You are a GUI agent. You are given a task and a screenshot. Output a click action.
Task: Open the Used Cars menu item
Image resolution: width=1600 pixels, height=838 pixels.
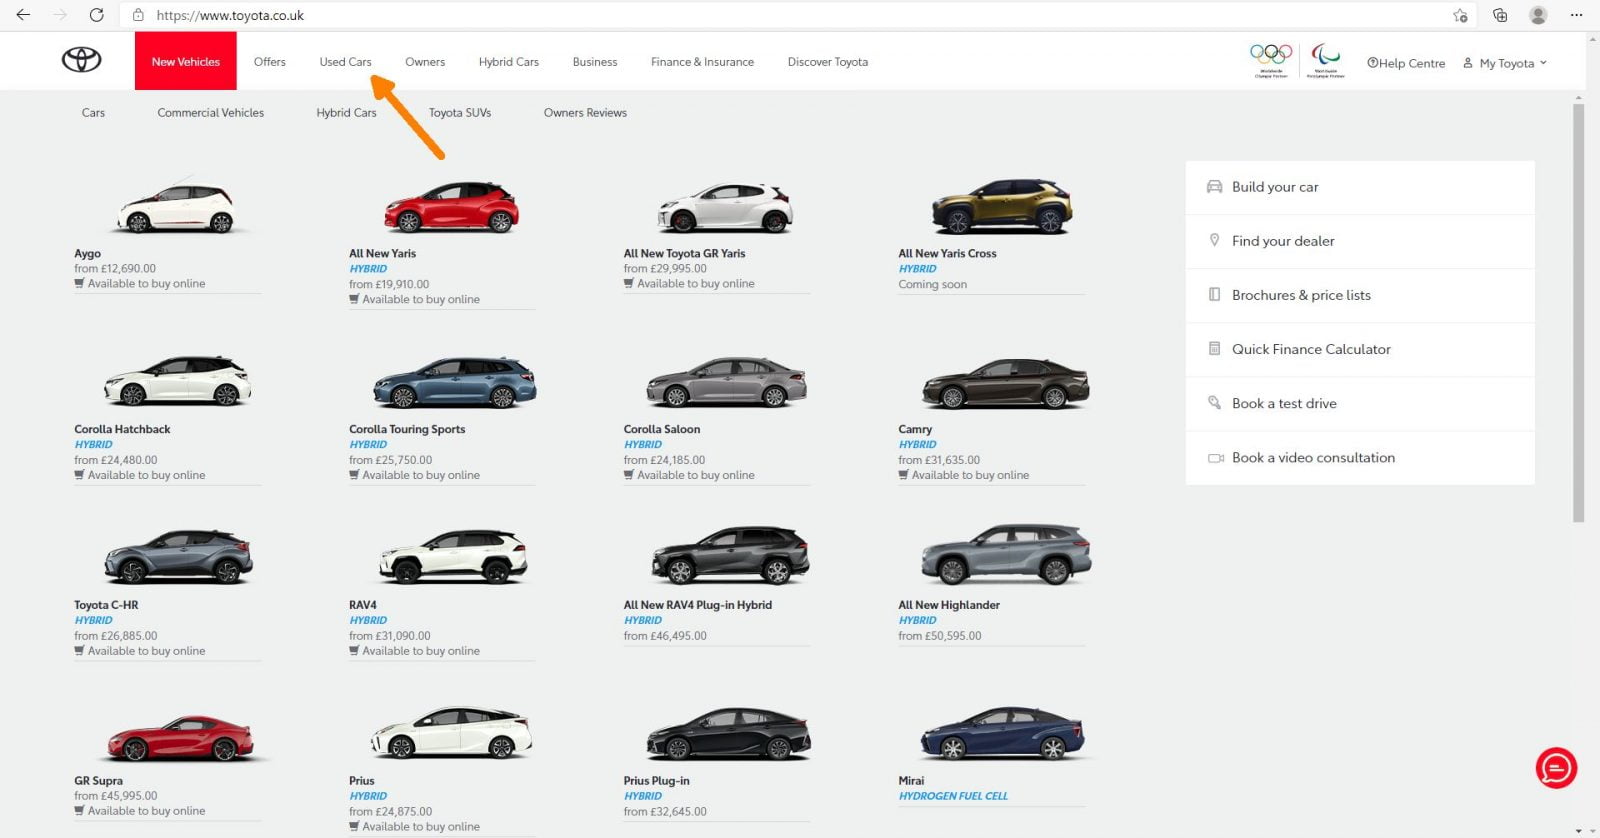(x=345, y=61)
